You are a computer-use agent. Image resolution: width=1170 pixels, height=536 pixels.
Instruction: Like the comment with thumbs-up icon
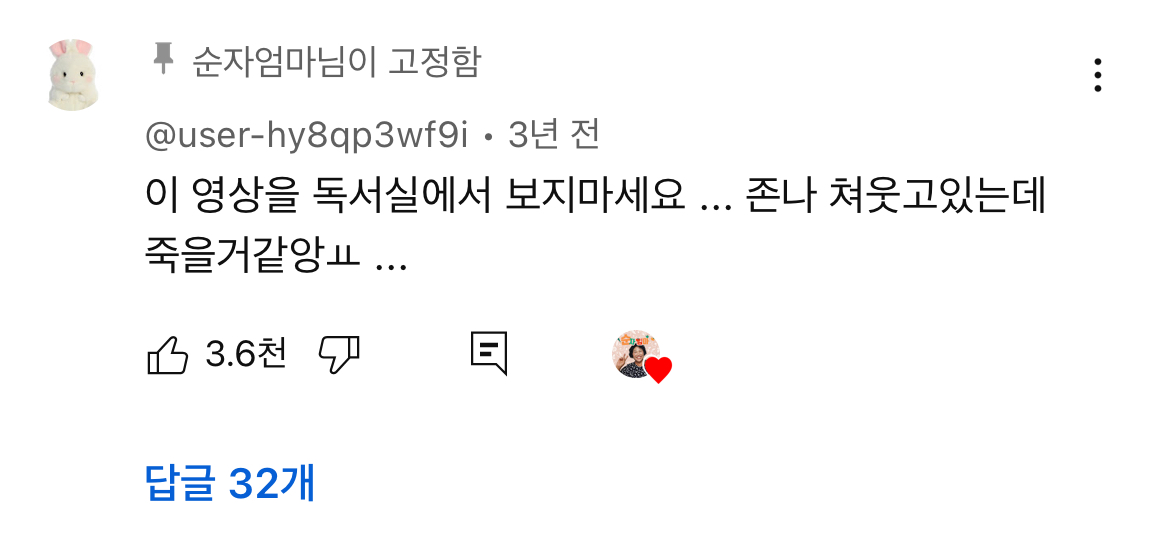coord(168,354)
